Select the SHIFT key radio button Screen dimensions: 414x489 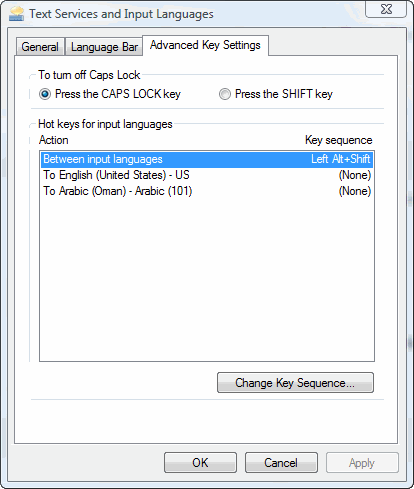(x=225, y=94)
